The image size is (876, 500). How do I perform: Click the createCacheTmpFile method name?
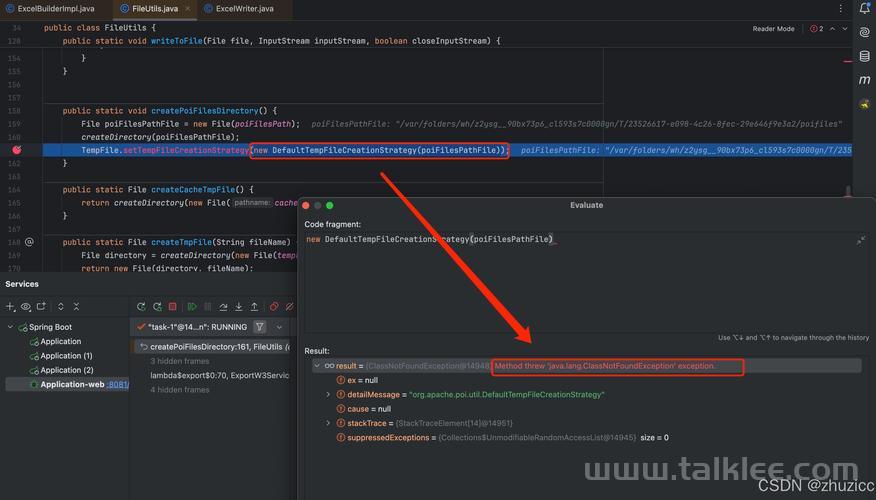click(x=193, y=189)
